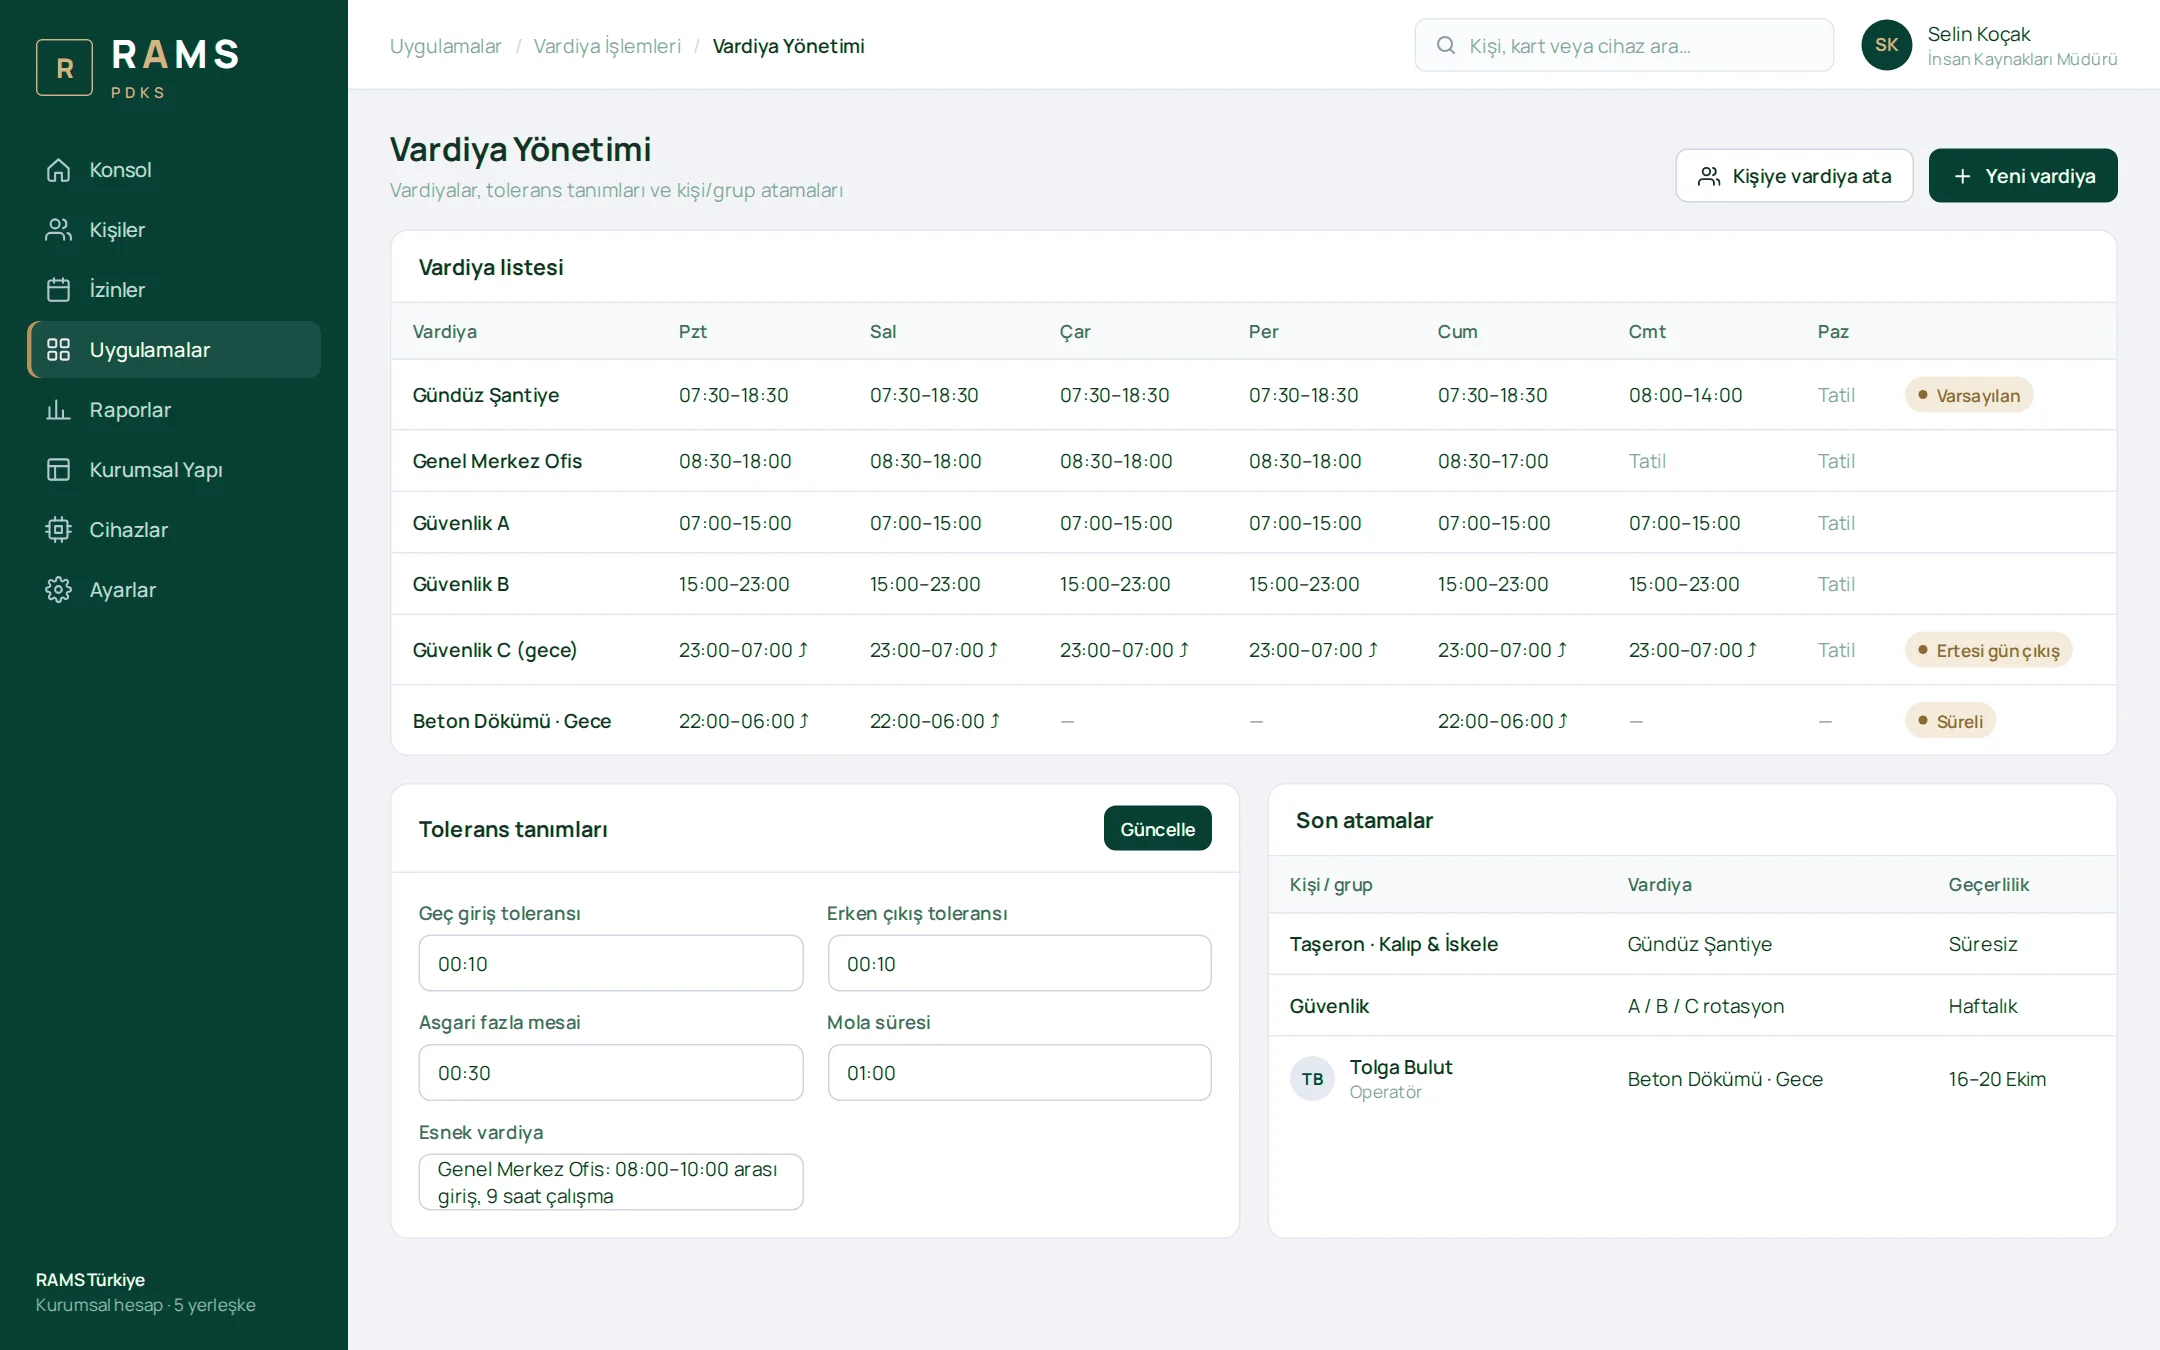Screen dimensions: 2160x1350
Task: Click the Kişiye vardiya ata button
Action: coord(1794,176)
